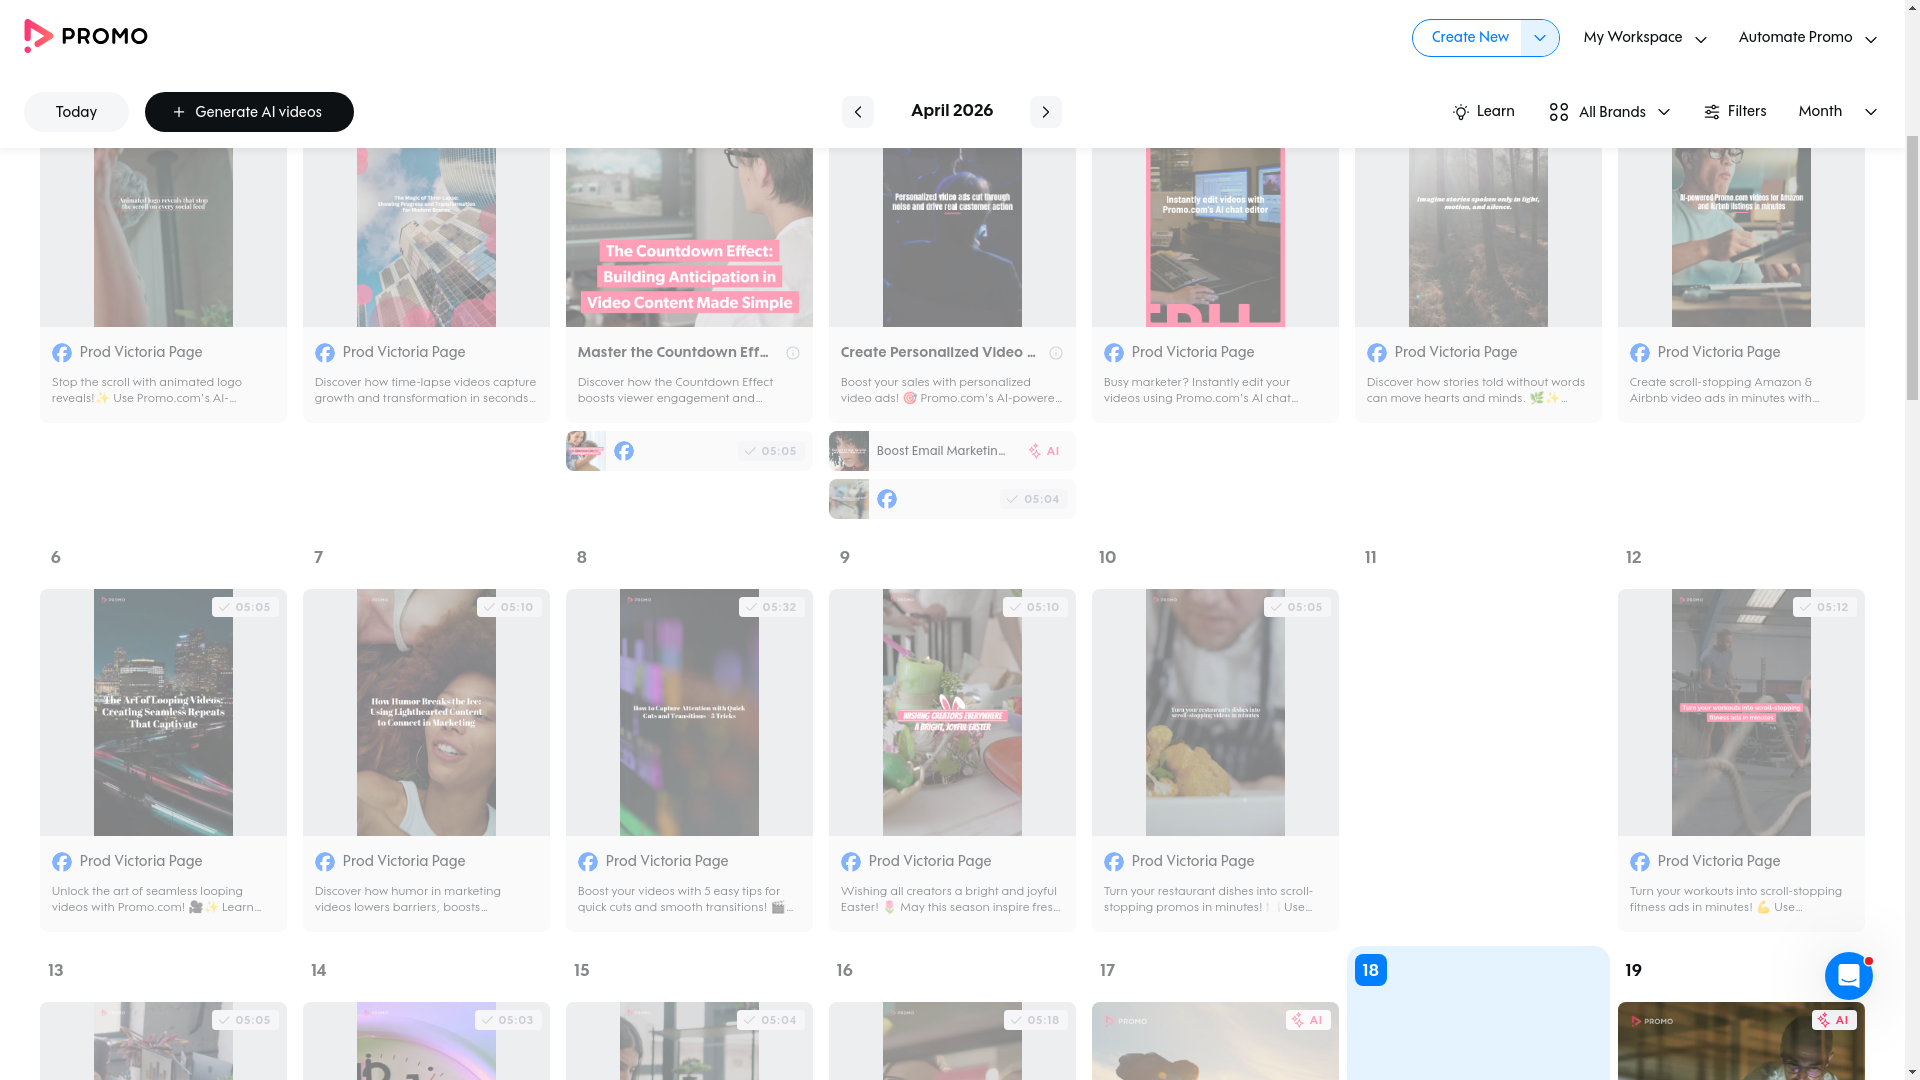The height and width of the screenshot is (1080, 1920).
Task: Go to previous month arrow
Action: coord(857,112)
